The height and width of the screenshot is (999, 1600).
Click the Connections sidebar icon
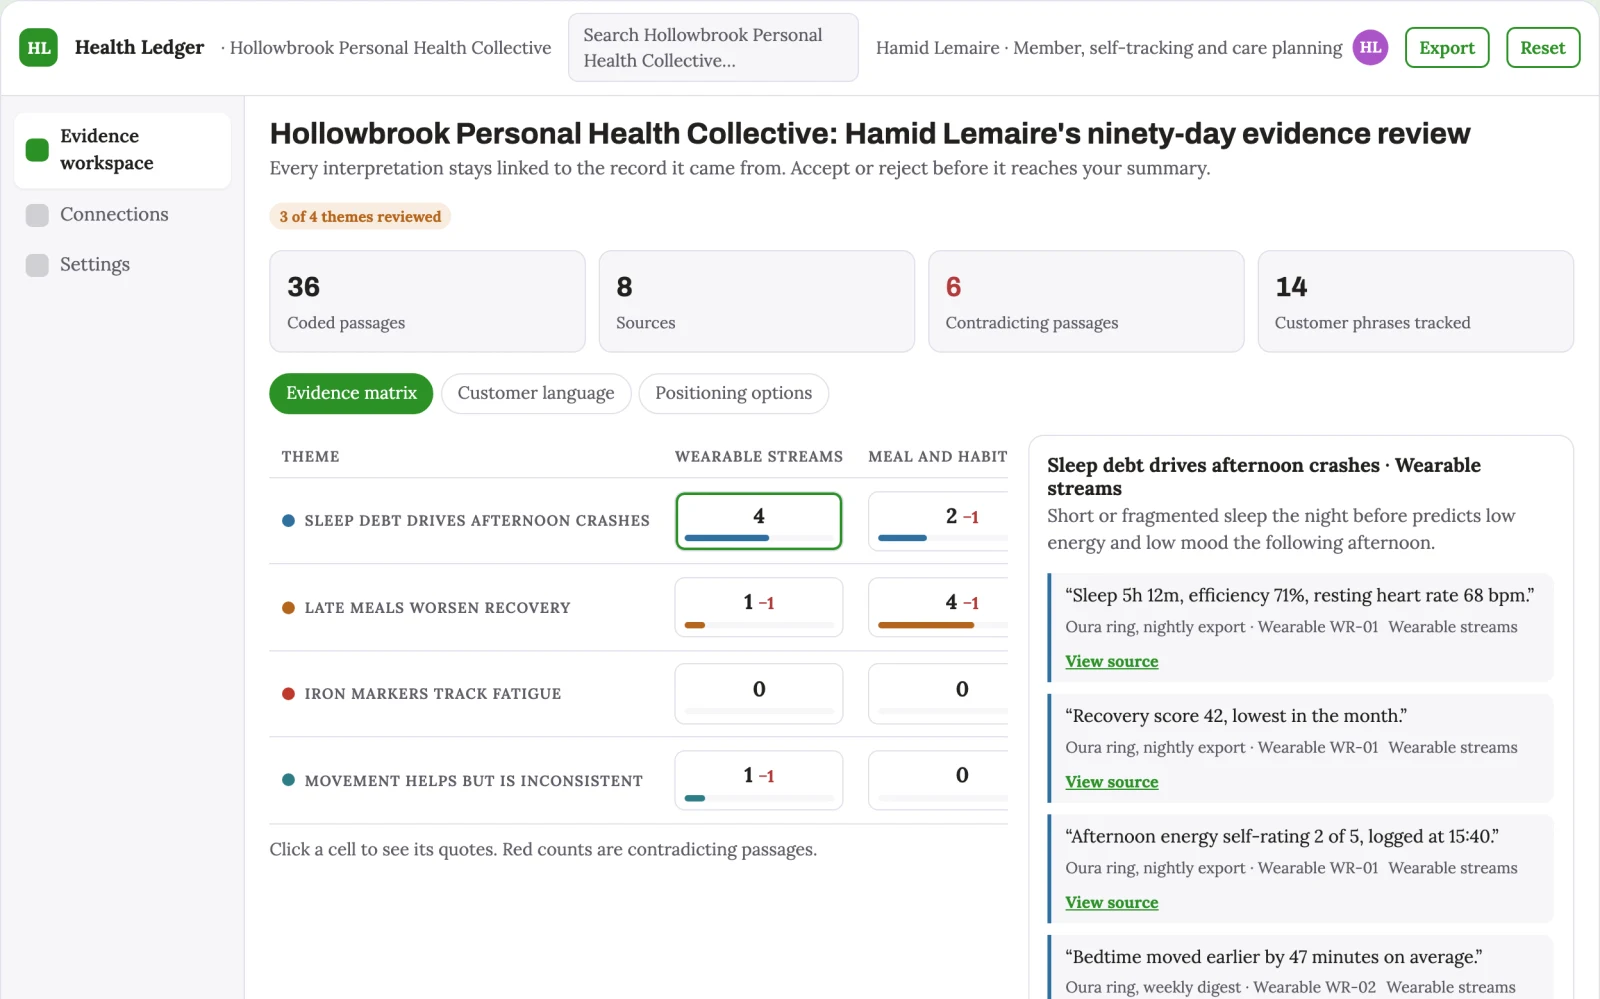[x=37, y=215]
